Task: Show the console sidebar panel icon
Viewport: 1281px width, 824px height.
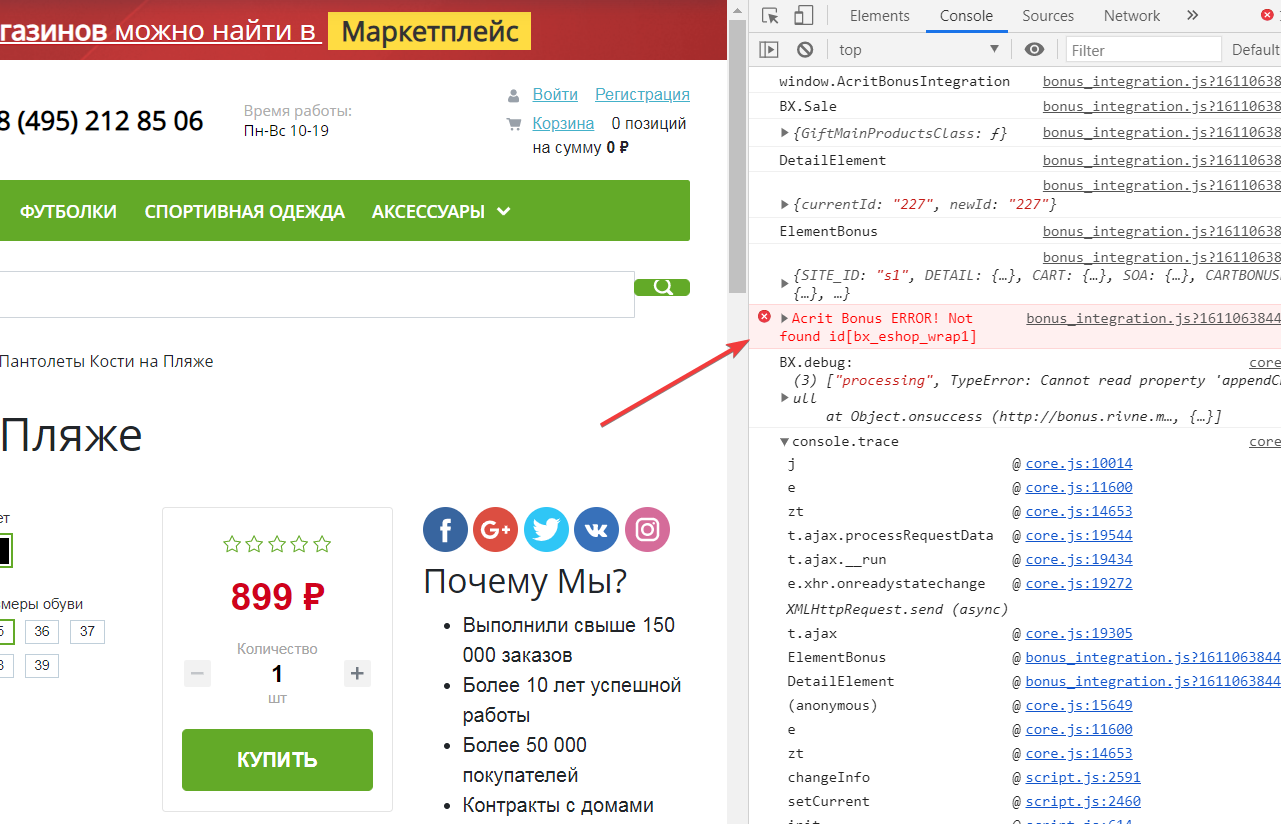Action: coord(768,49)
